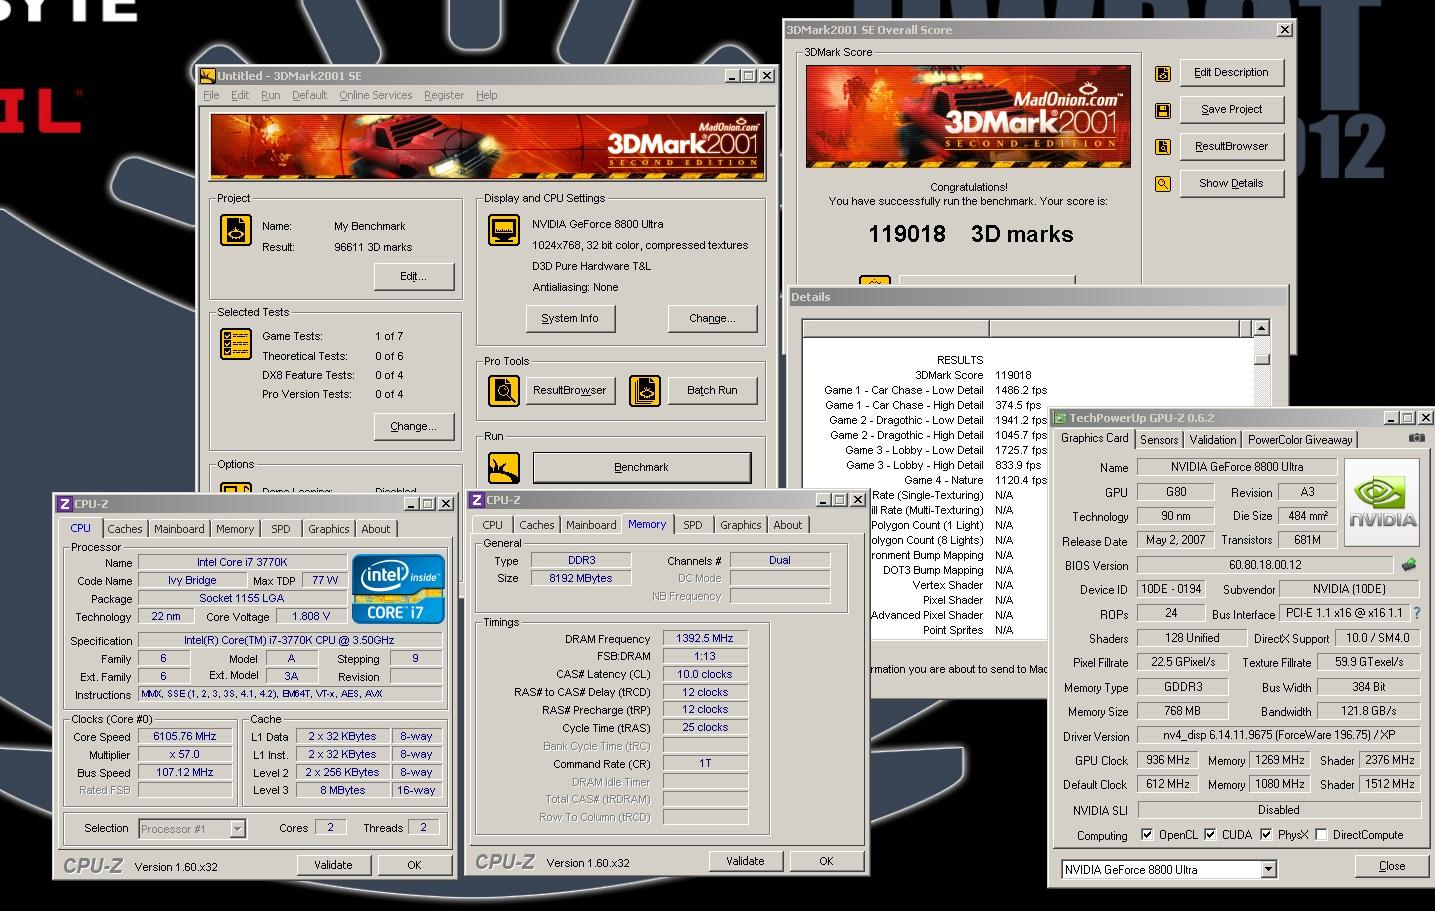Screen dimensions: 1435x911
Task: Click Game 4 - Nature result row
Action: pos(975,480)
